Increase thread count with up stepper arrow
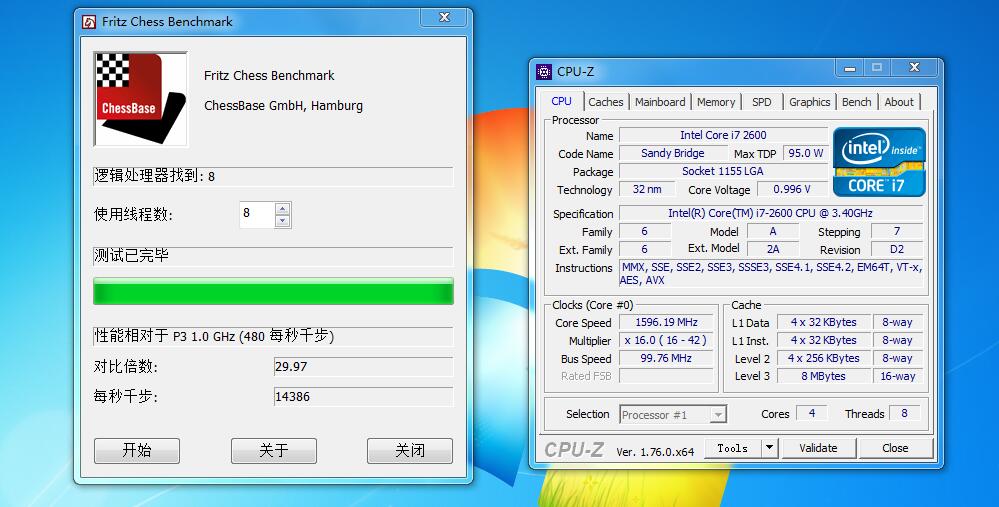This screenshot has height=507, width=999. [283, 208]
